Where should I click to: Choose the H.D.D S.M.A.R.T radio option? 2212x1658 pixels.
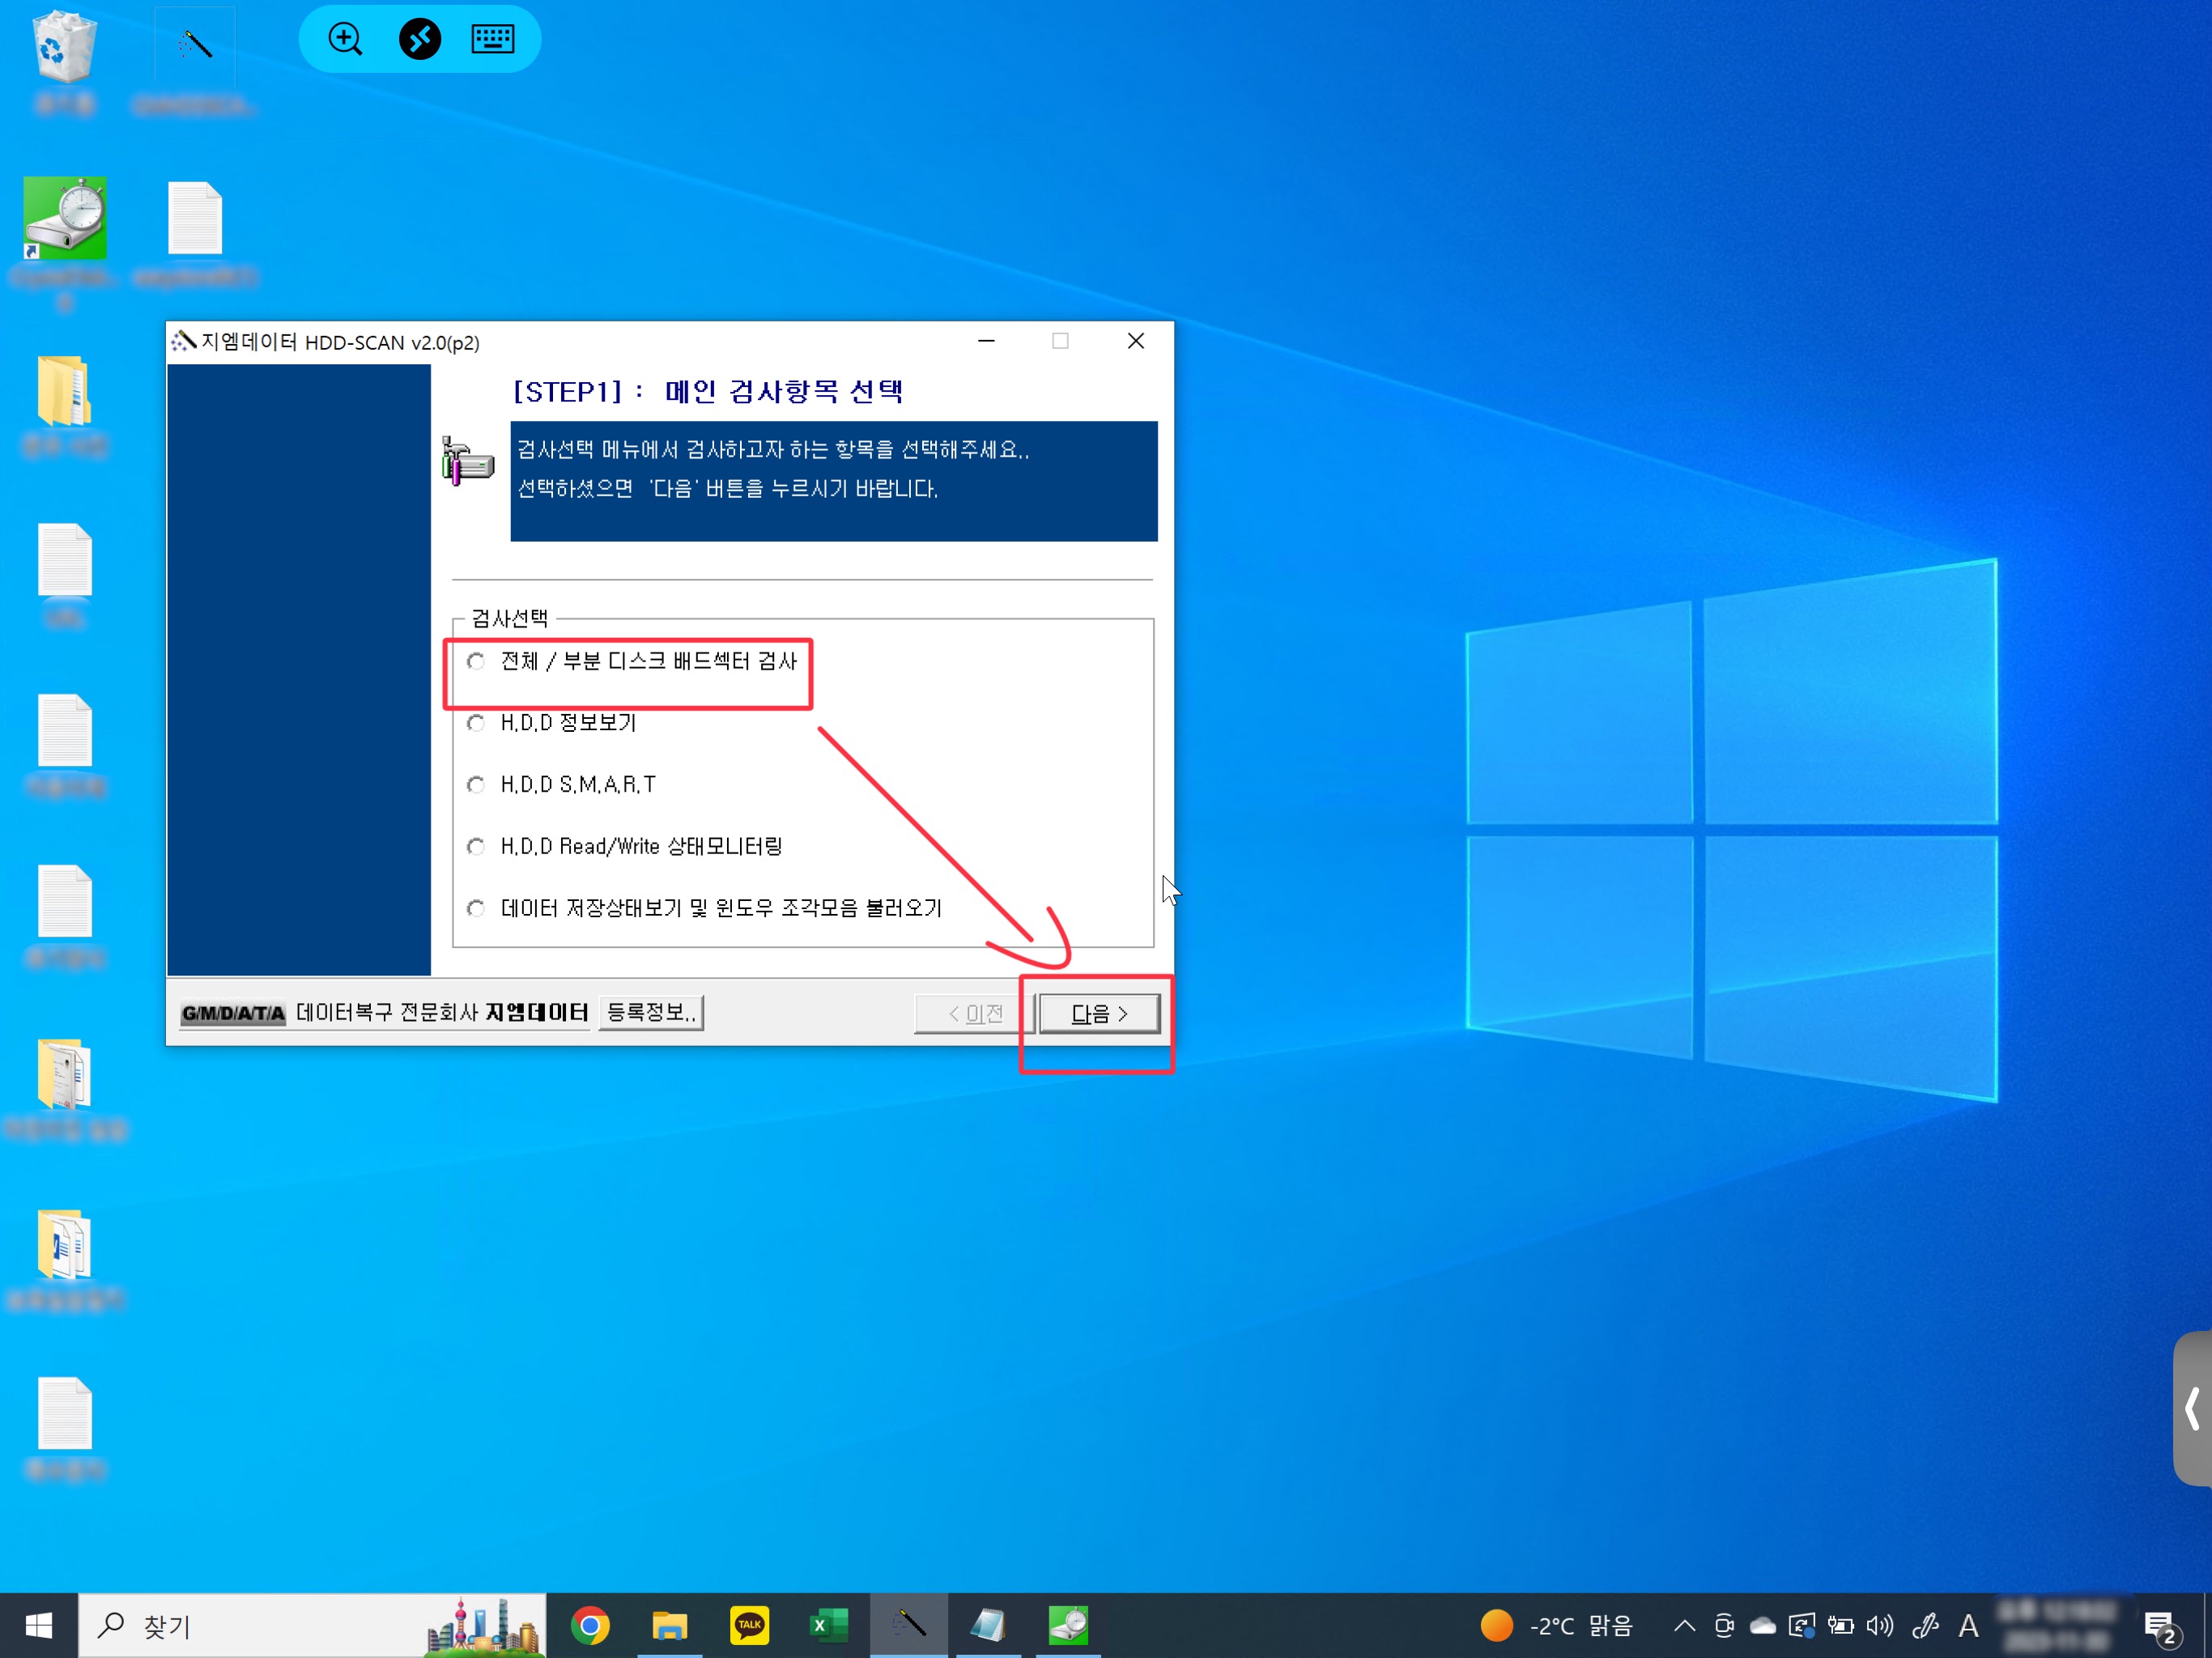476,785
